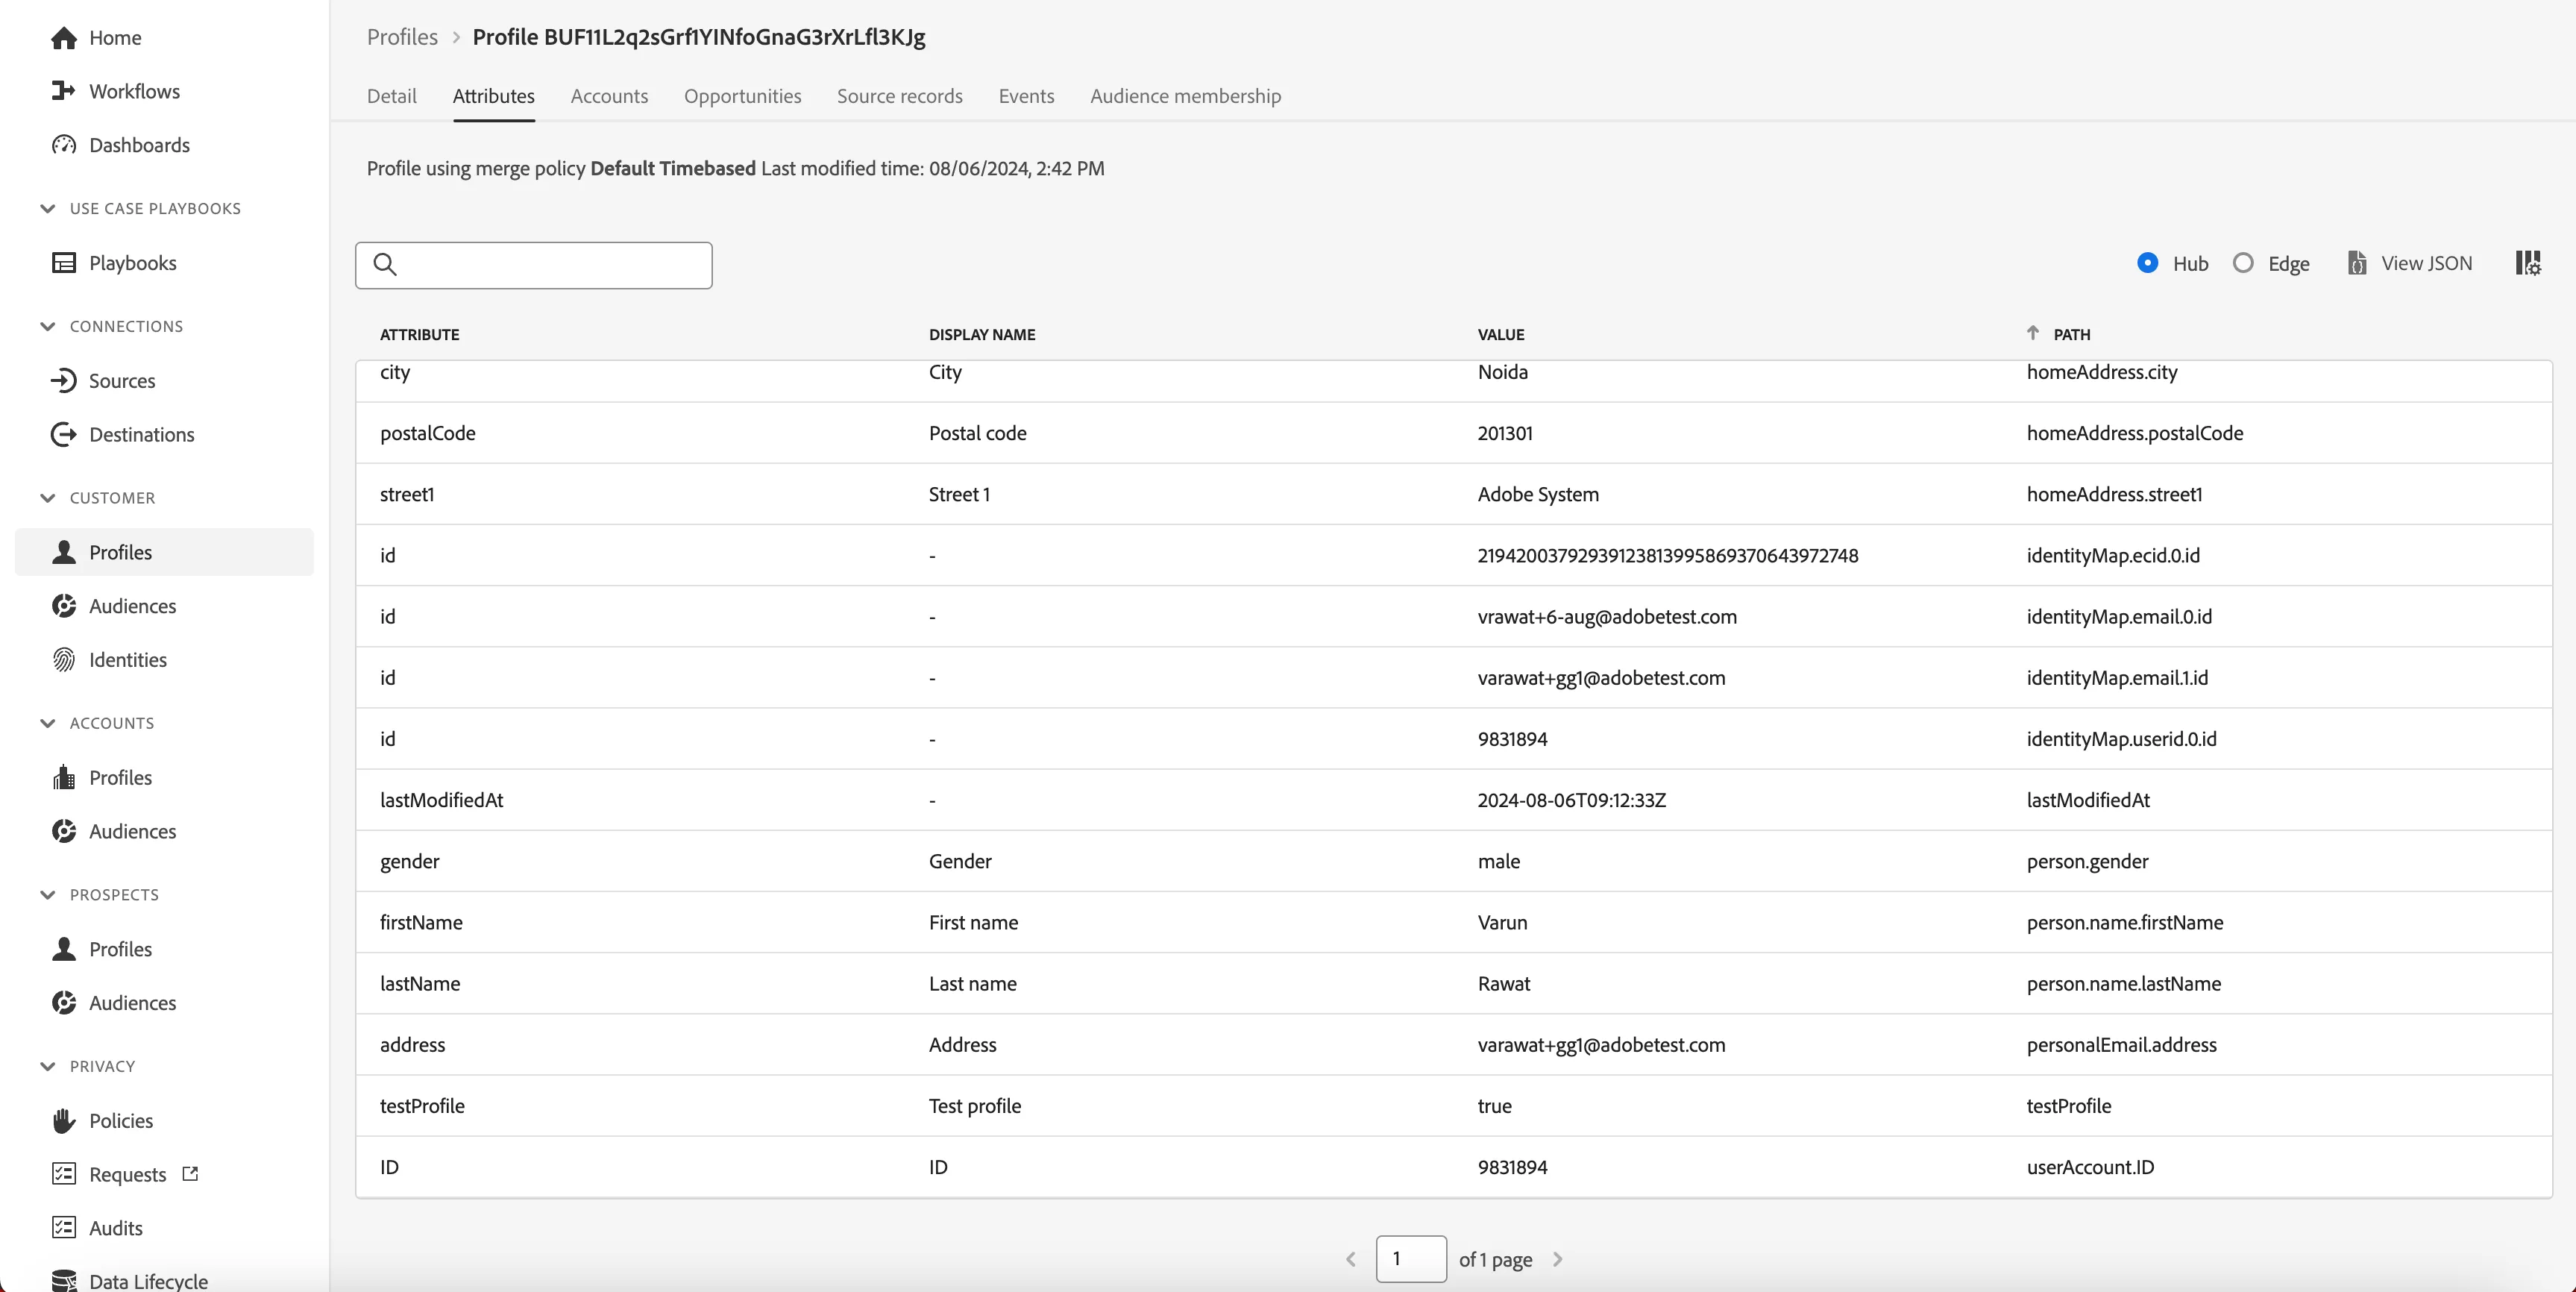Collapse the Prospects section chevron

point(47,895)
